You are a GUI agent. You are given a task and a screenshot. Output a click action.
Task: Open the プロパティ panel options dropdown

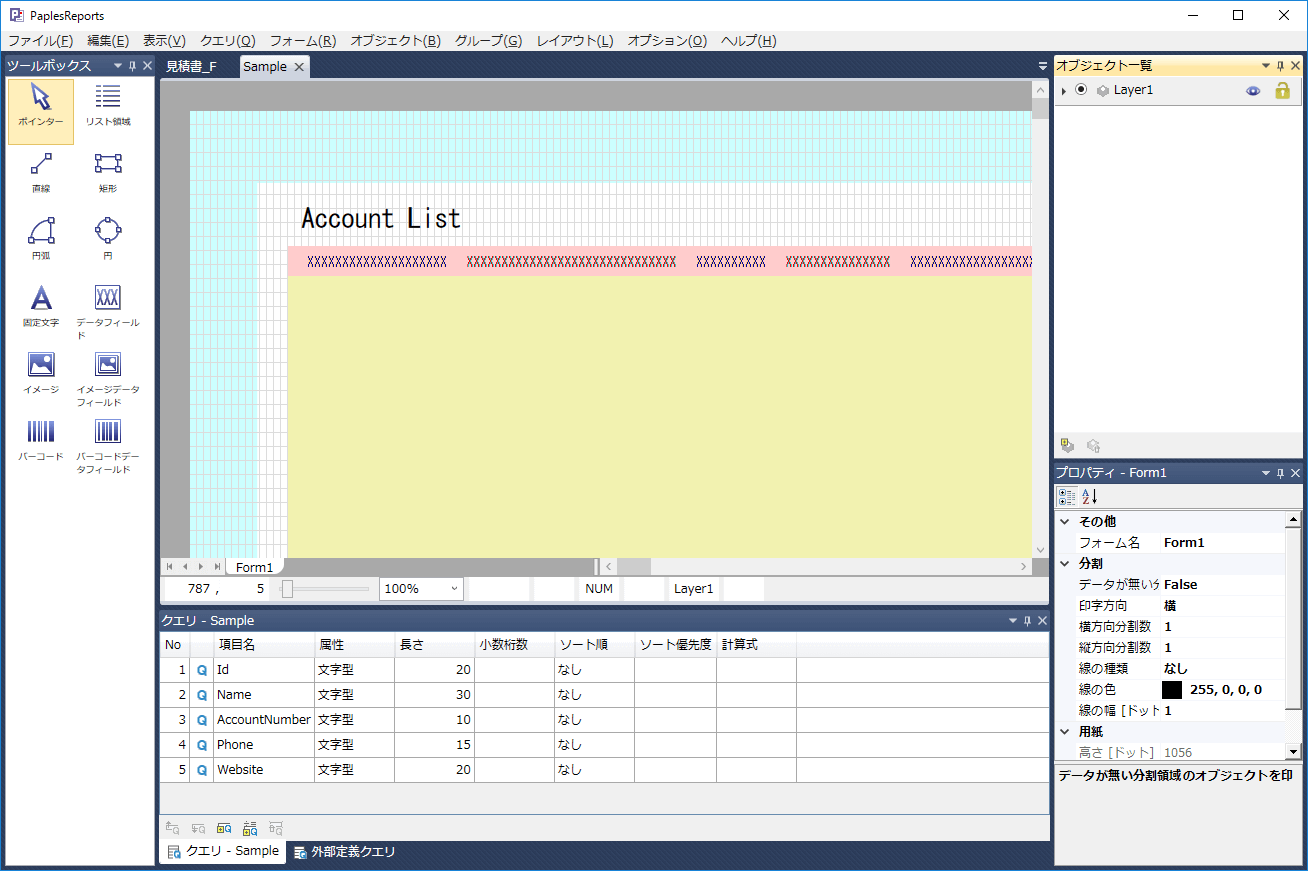(1265, 473)
